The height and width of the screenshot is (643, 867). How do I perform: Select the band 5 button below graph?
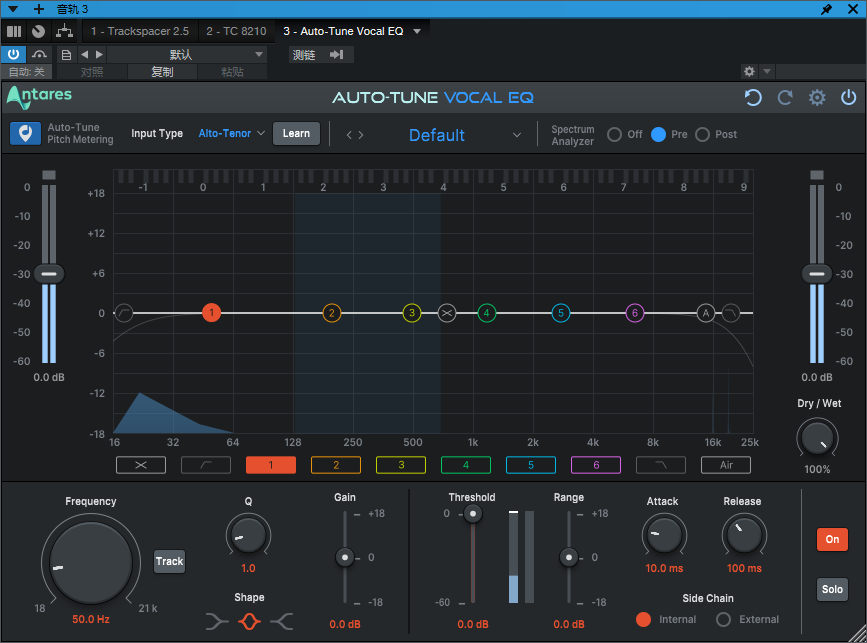click(531, 465)
